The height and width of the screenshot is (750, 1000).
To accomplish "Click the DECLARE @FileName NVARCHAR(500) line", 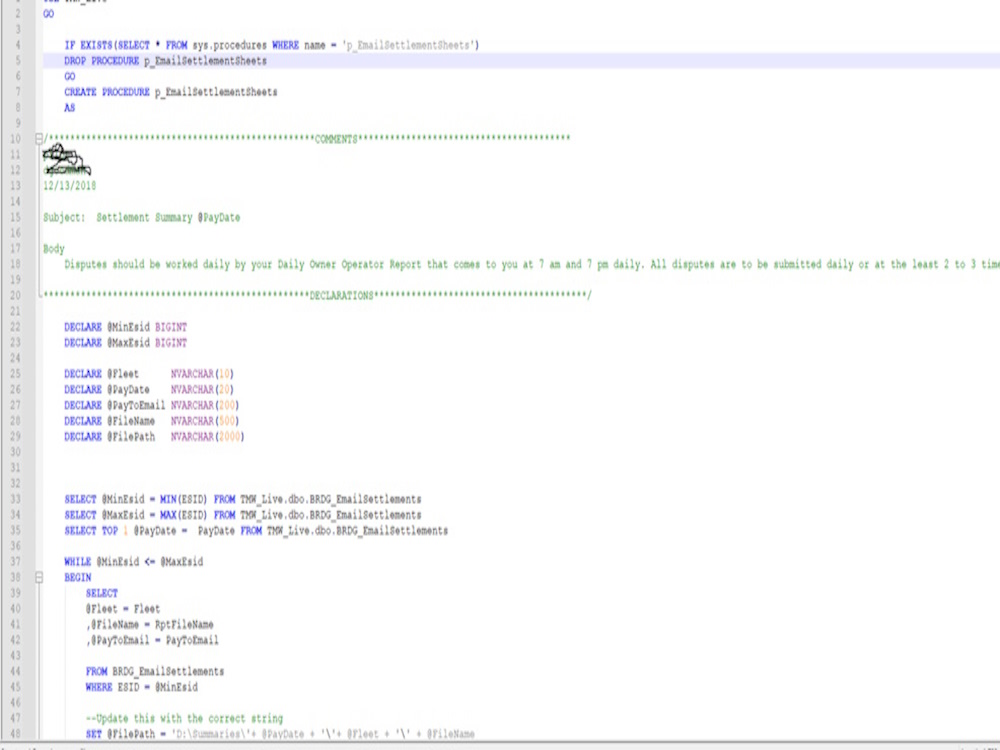I will point(152,421).
